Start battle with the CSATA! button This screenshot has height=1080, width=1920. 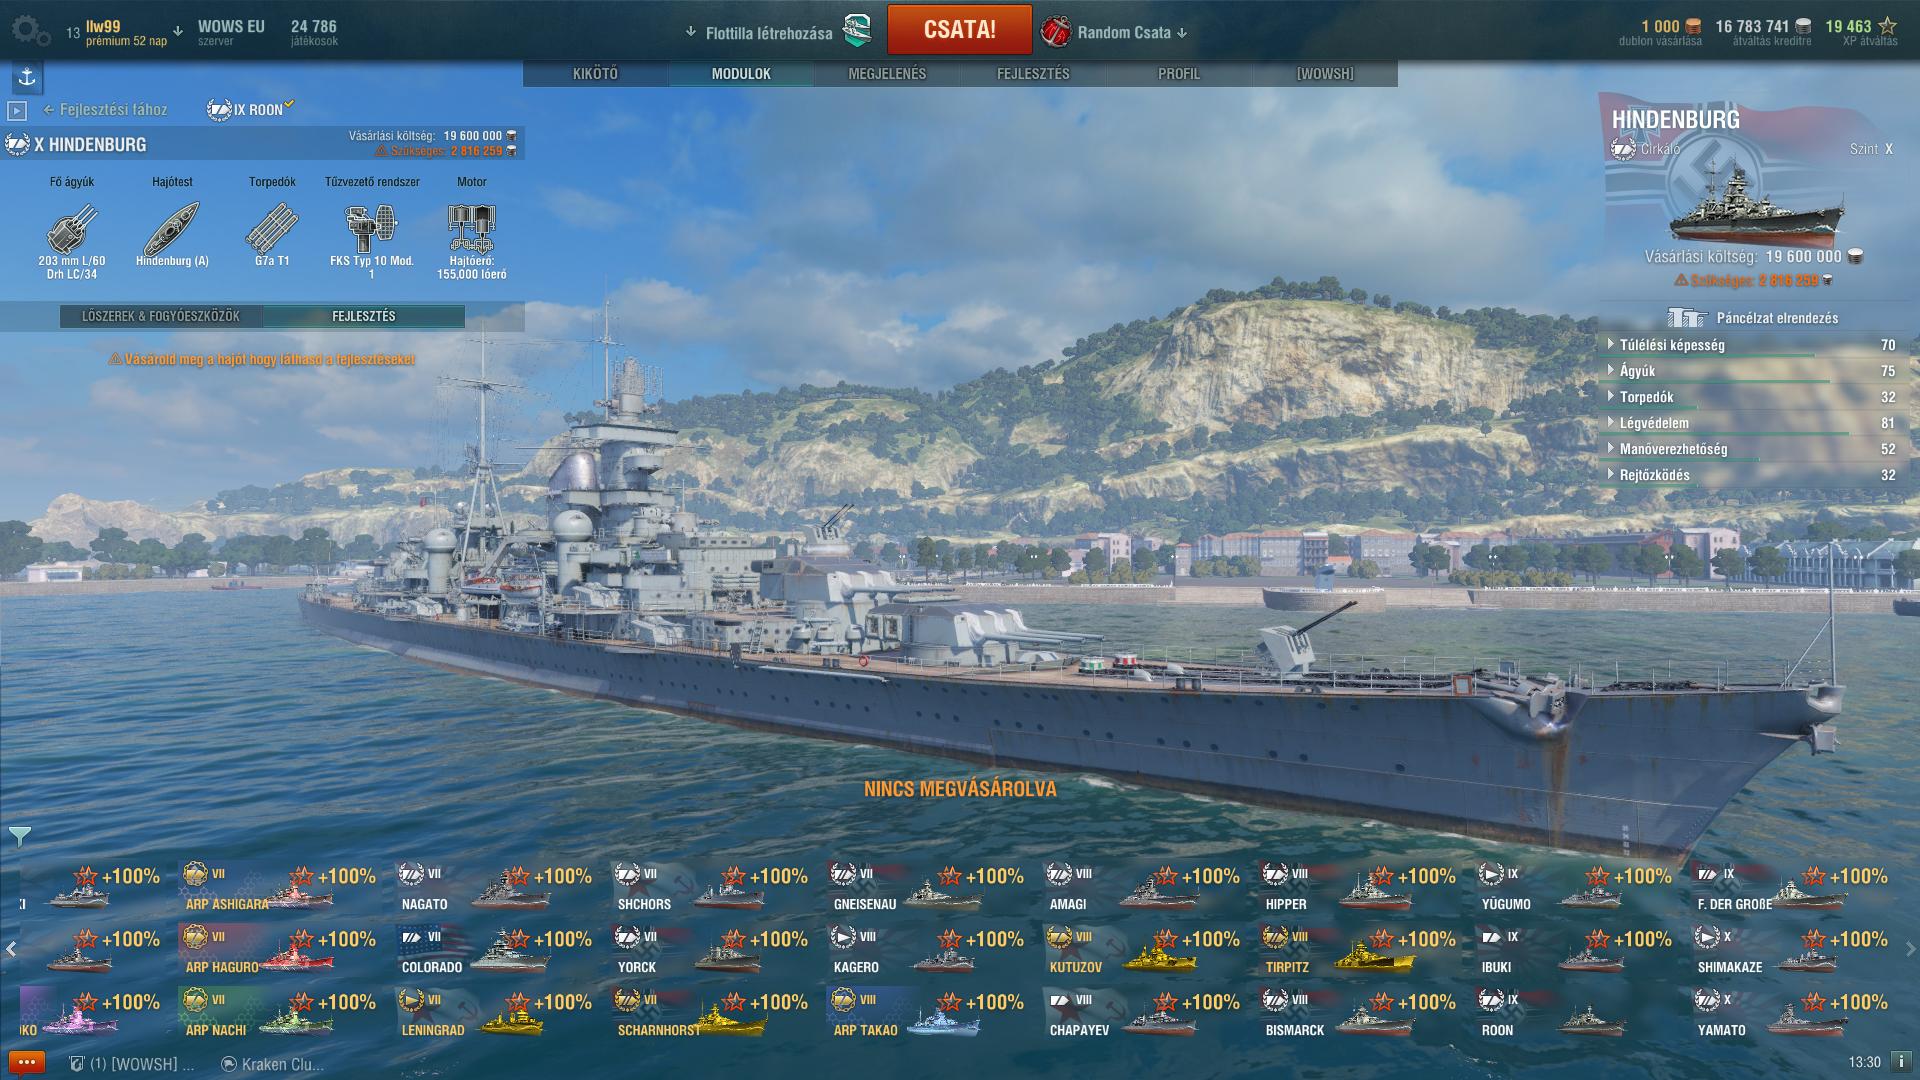tap(959, 29)
